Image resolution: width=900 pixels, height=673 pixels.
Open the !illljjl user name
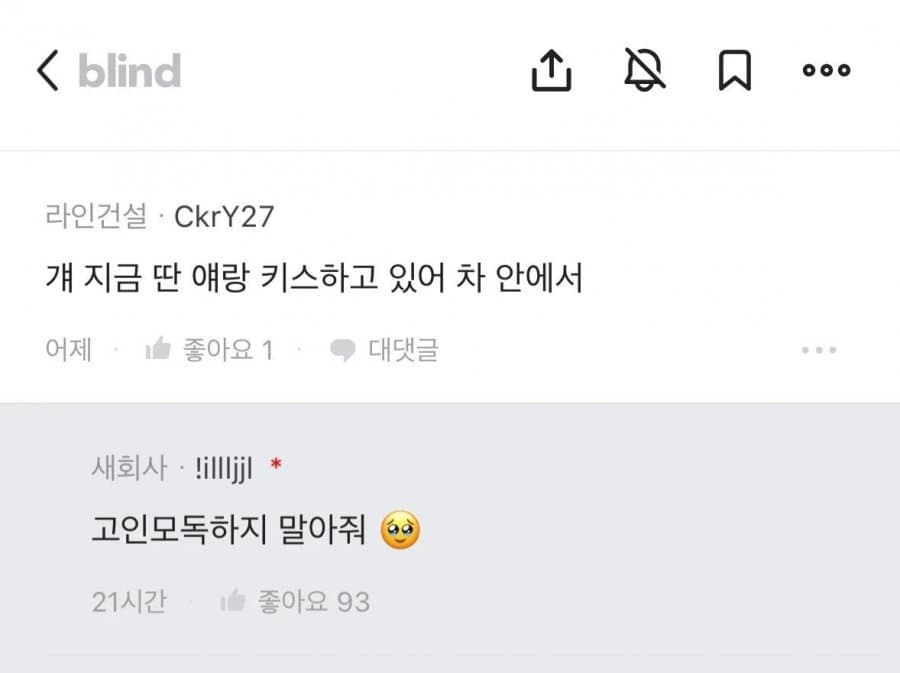tap(224, 467)
